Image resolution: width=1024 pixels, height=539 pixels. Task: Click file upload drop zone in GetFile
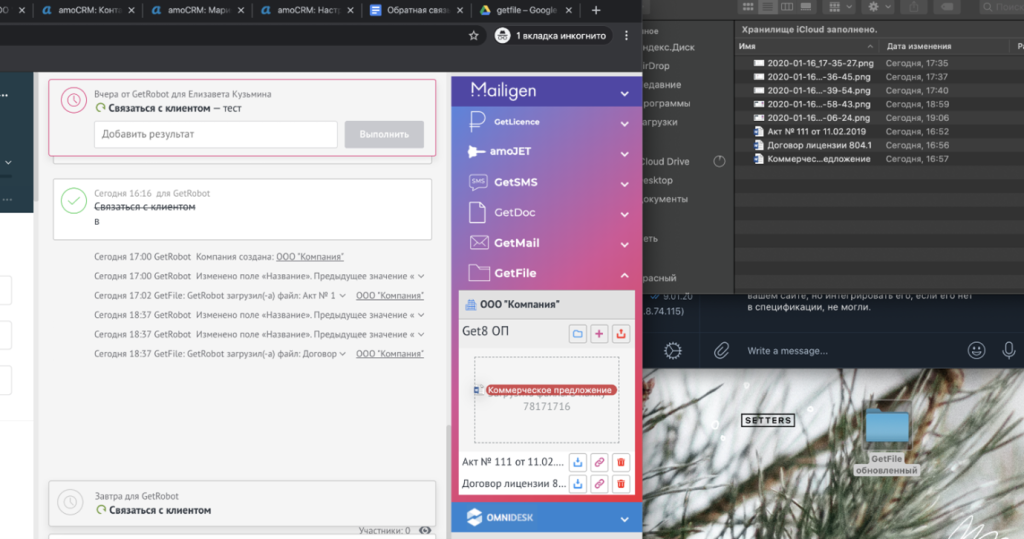547,400
